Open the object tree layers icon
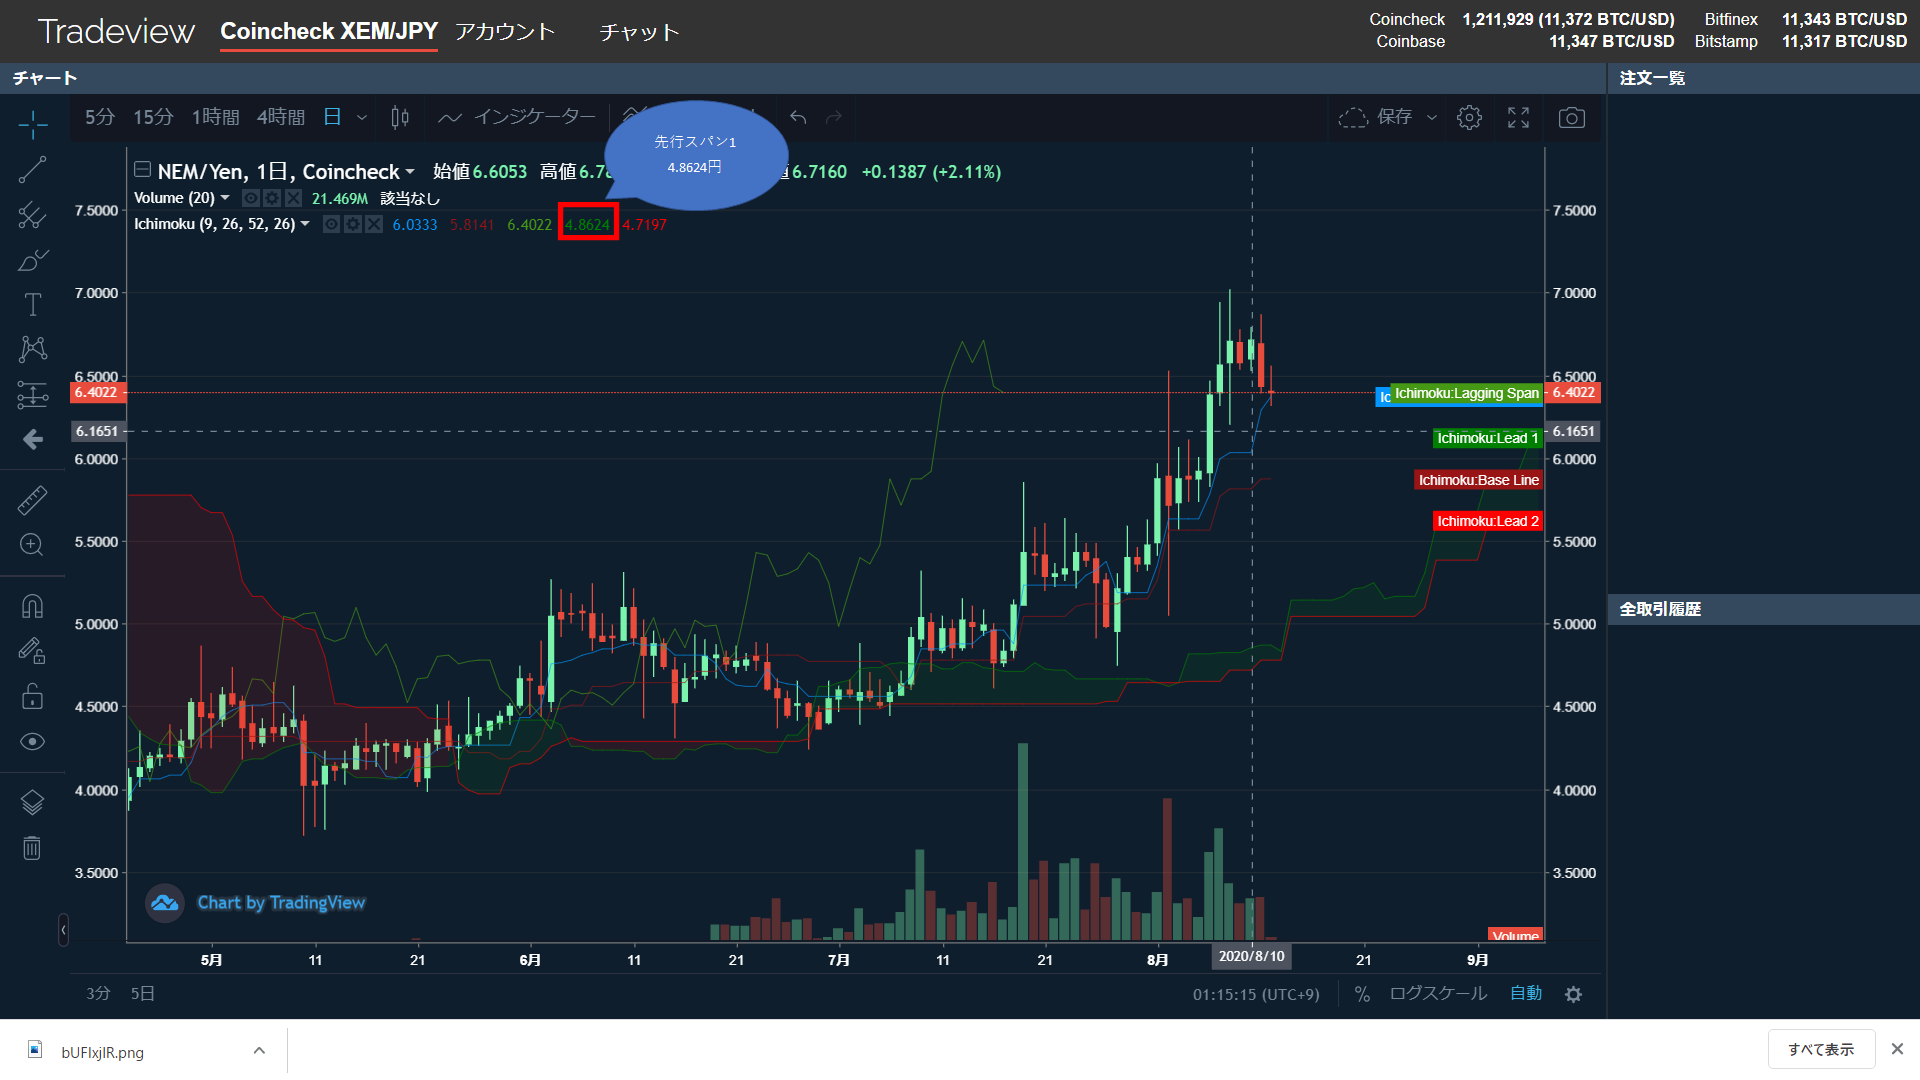1920x1080 pixels. tap(32, 802)
